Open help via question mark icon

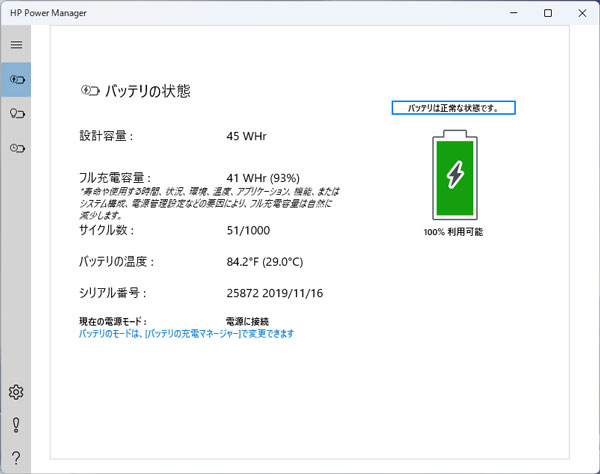click(x=16, y=458)
